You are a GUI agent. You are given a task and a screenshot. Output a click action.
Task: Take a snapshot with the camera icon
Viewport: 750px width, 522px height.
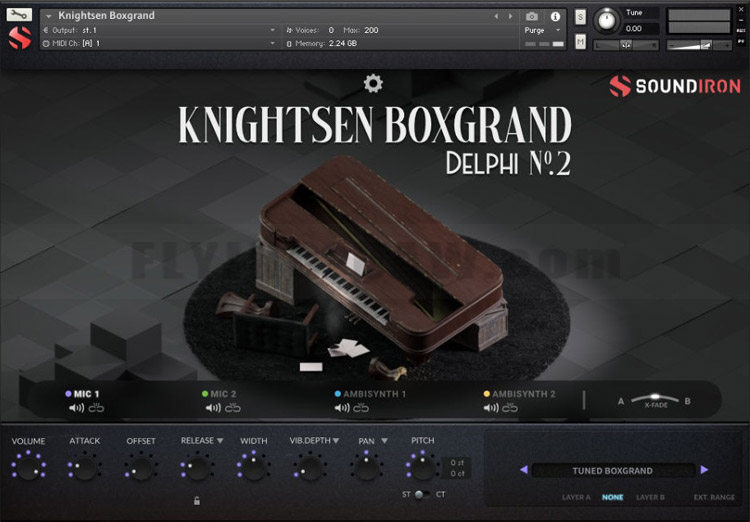point(531,17)
